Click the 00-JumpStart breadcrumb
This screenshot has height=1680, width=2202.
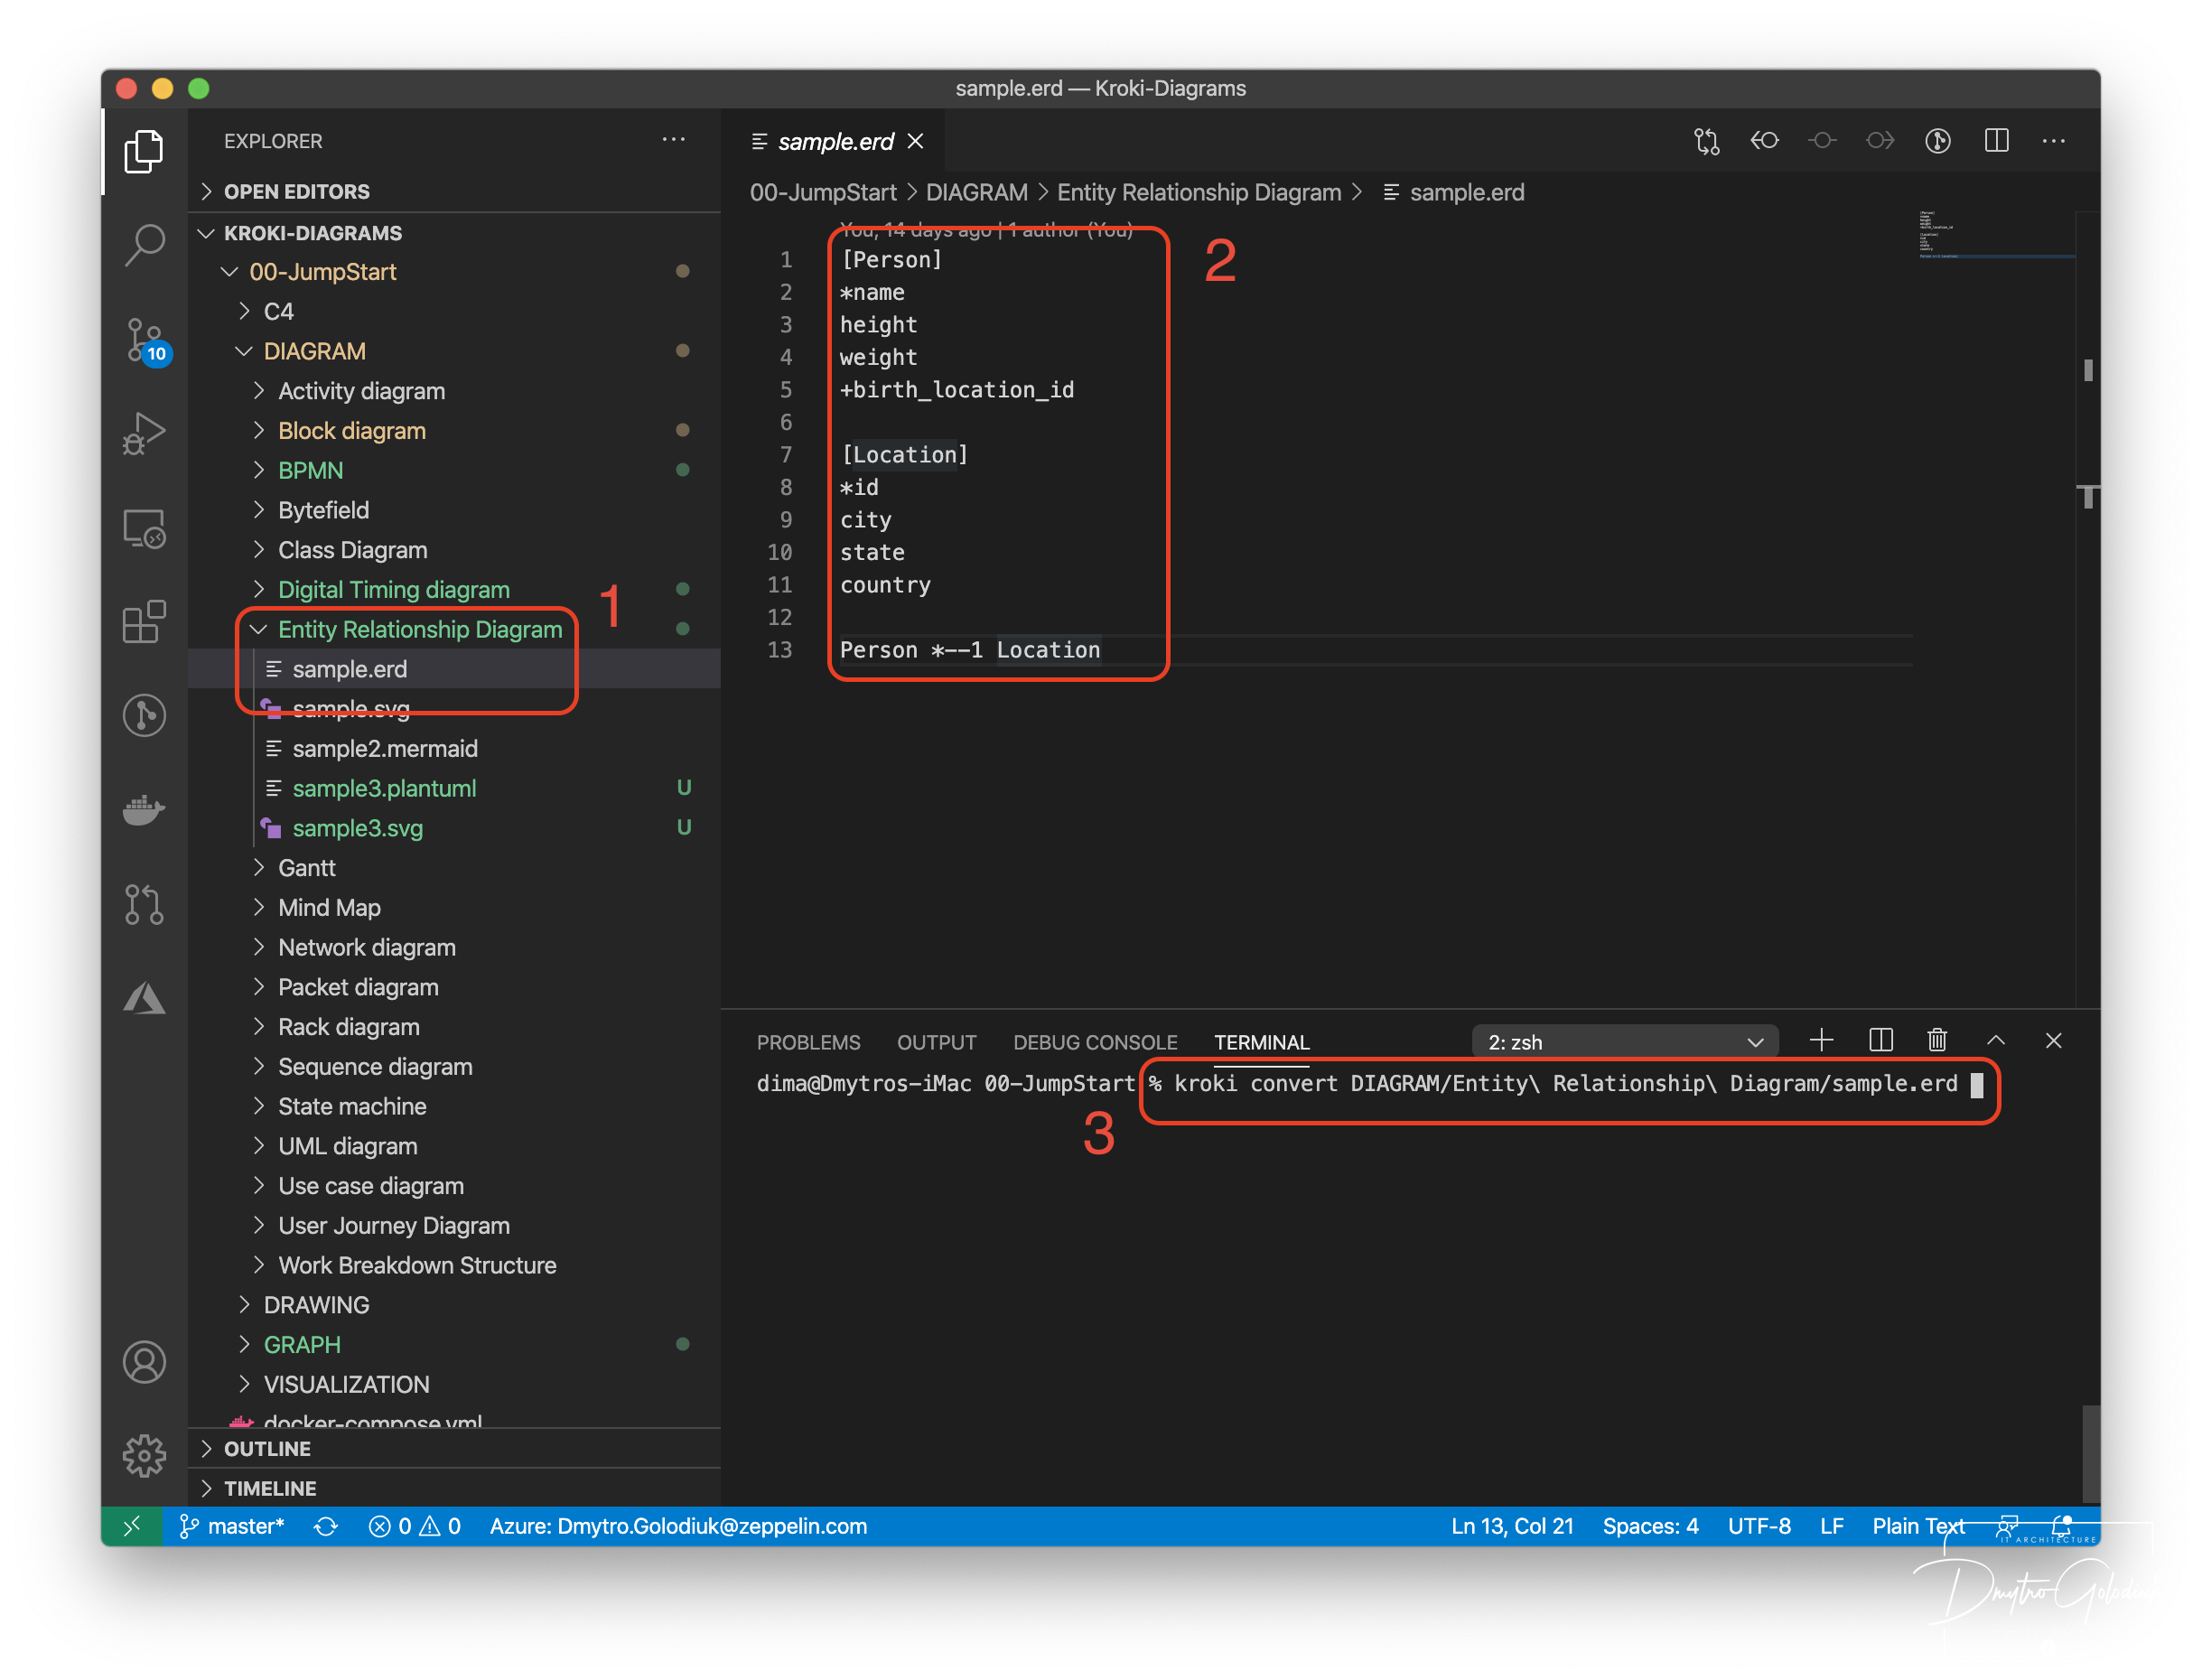(x=822, y=192)
